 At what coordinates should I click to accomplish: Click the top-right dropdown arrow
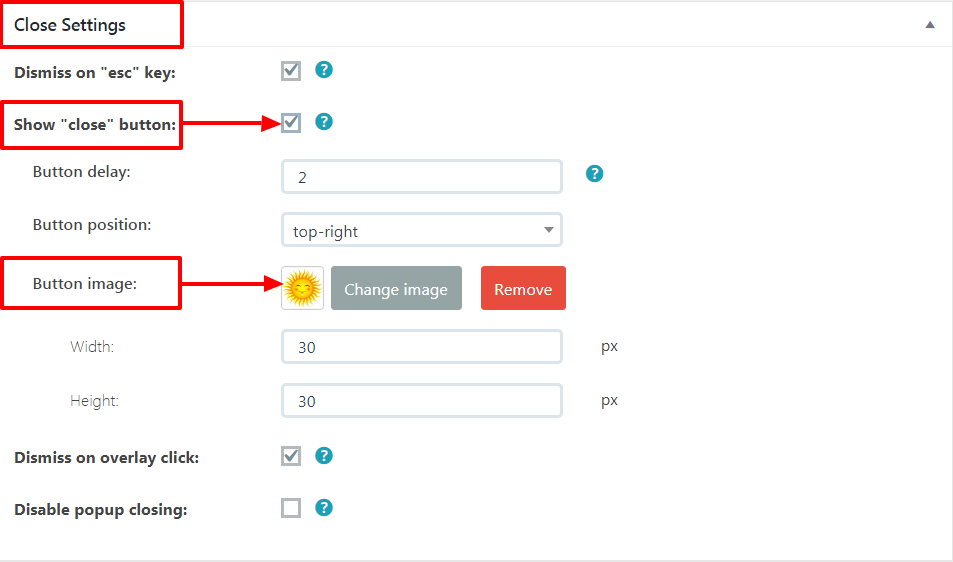pos(549,230)
